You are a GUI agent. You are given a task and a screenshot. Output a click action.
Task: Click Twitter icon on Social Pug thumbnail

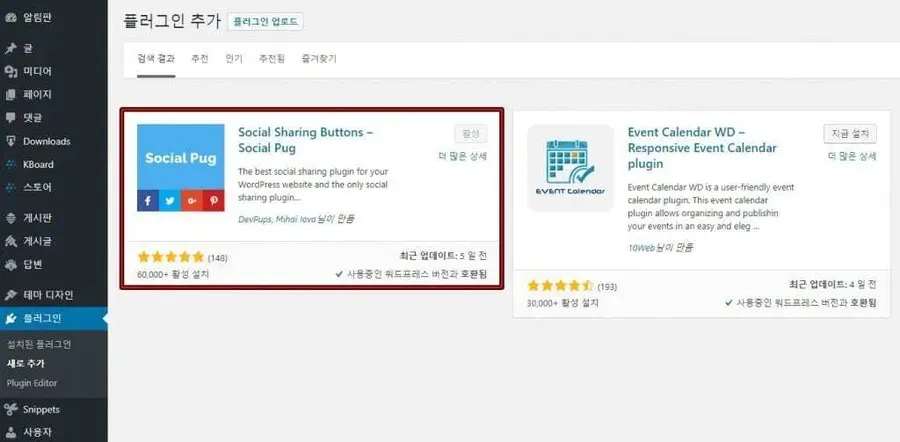click(x=170, y=201)
